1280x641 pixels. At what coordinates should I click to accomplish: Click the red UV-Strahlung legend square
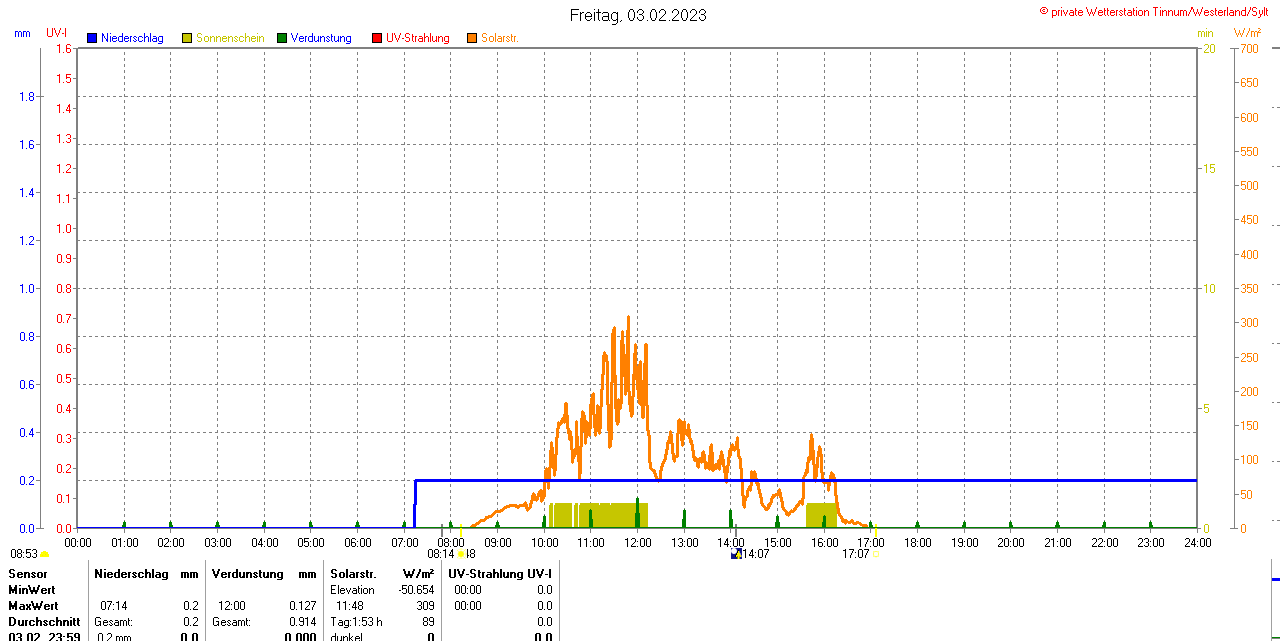point(377,38)
